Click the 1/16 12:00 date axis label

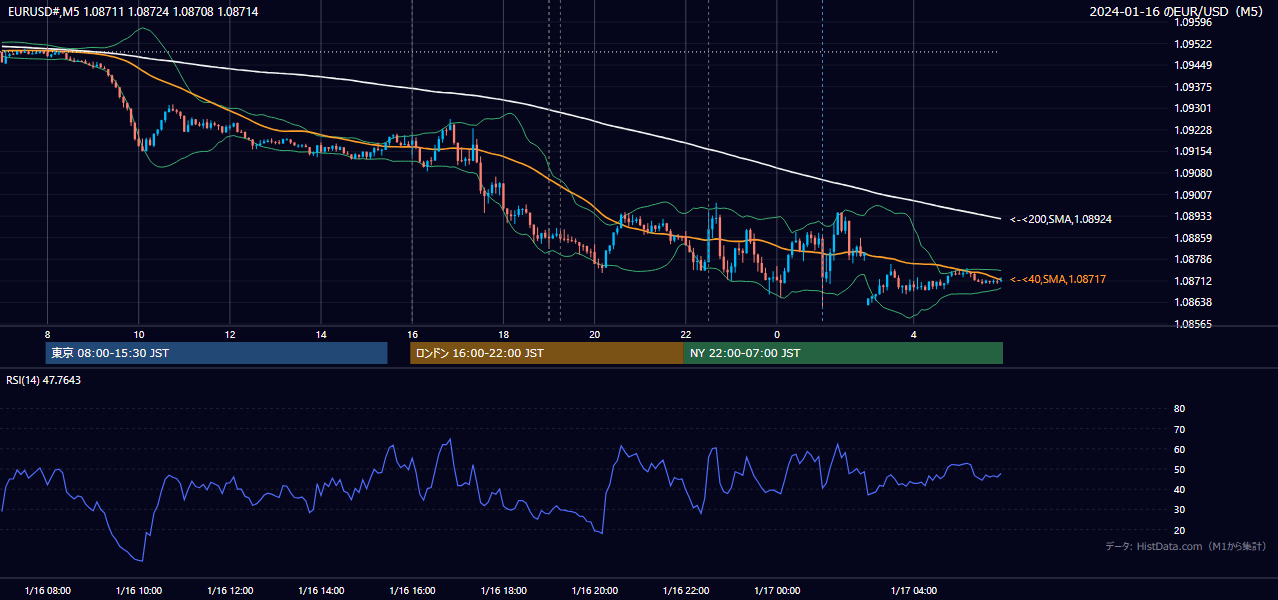tap(230, 591)
